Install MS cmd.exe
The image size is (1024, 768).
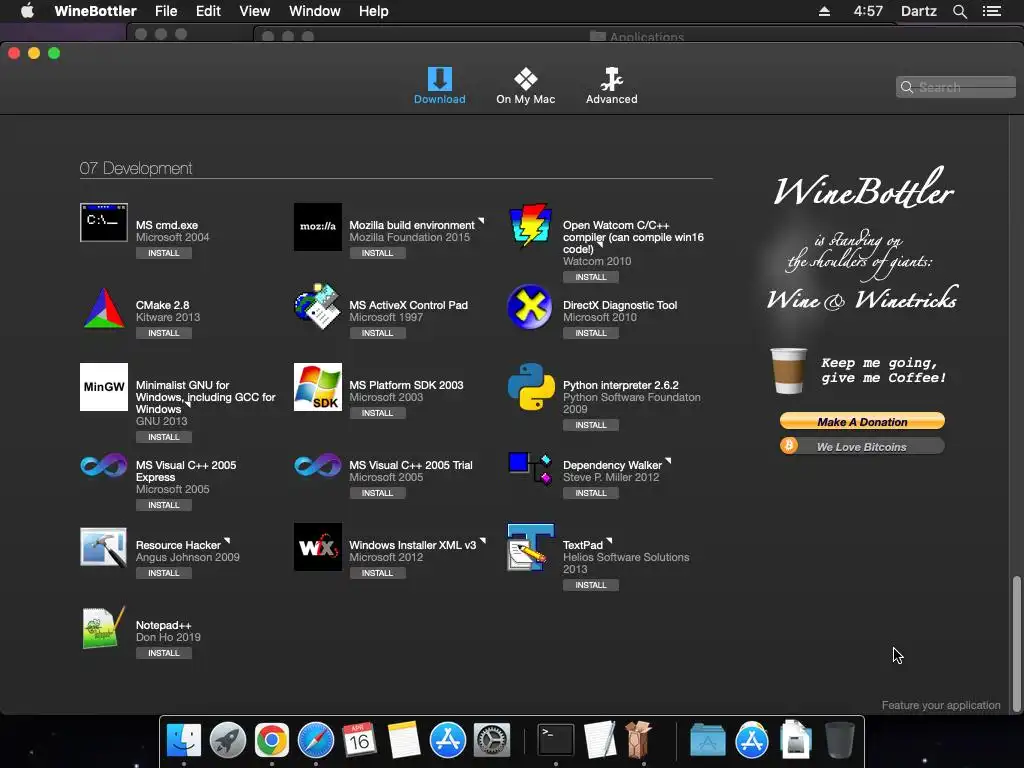[x=163, y=253]
